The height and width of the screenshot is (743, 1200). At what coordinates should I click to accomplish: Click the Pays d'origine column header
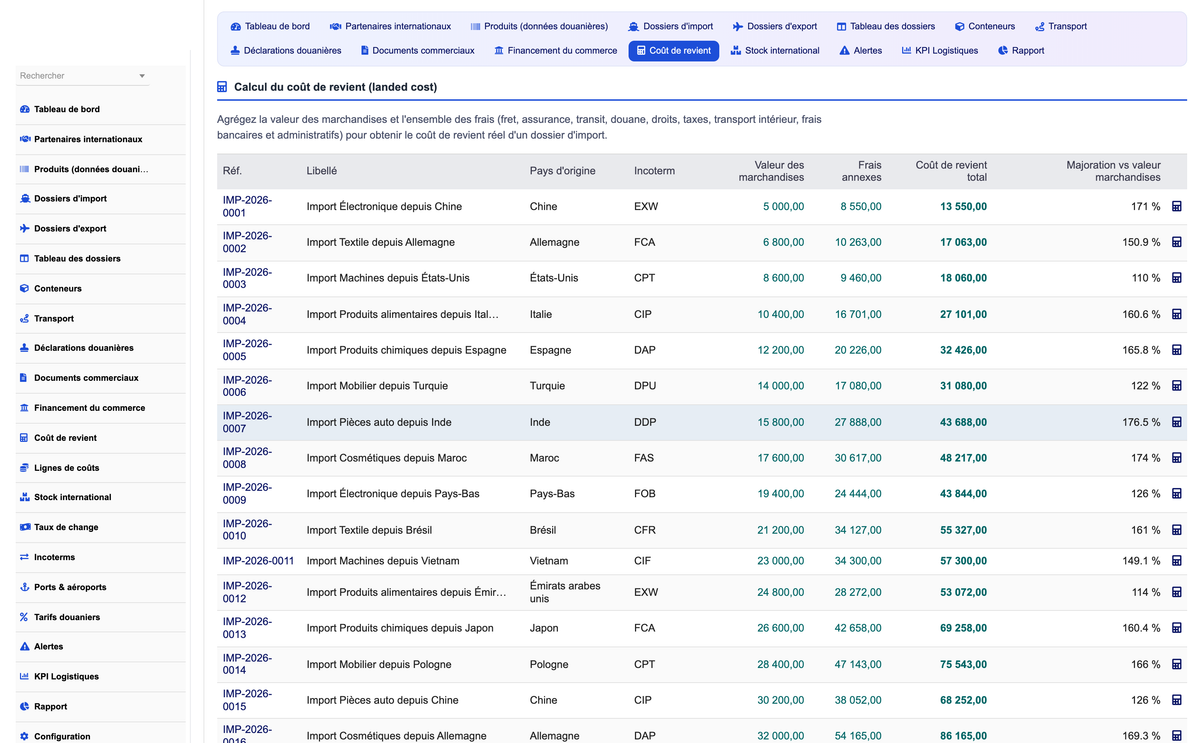pos(562,171)
